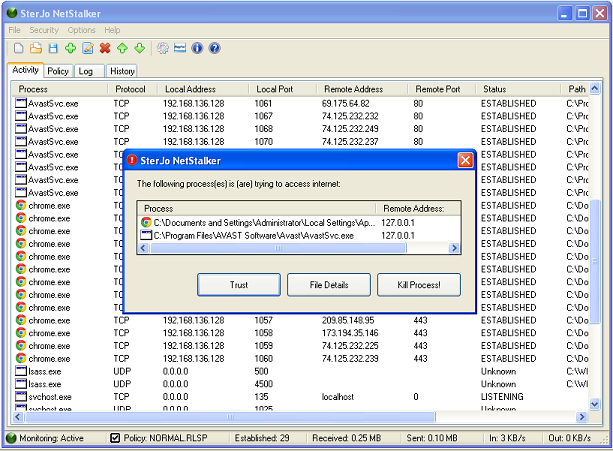Viewport: 613px width, 451px height.
Task: Select lsass.exe row with UDP port 500
Action: [301, 371]
